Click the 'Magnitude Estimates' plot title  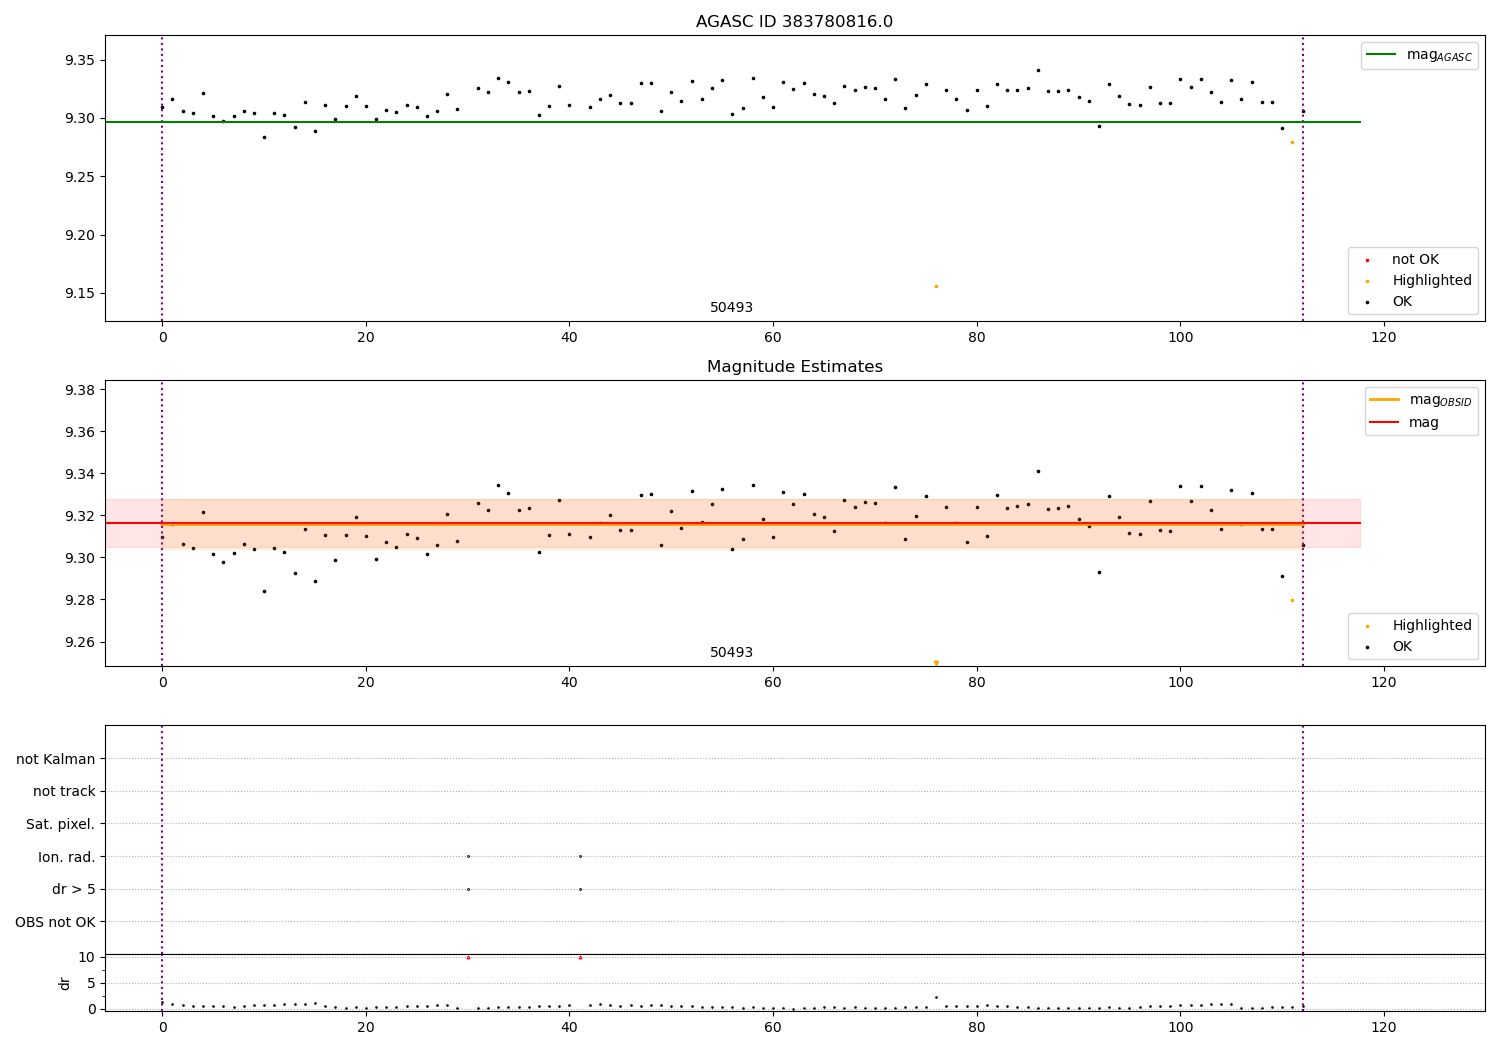pos(794,367)
